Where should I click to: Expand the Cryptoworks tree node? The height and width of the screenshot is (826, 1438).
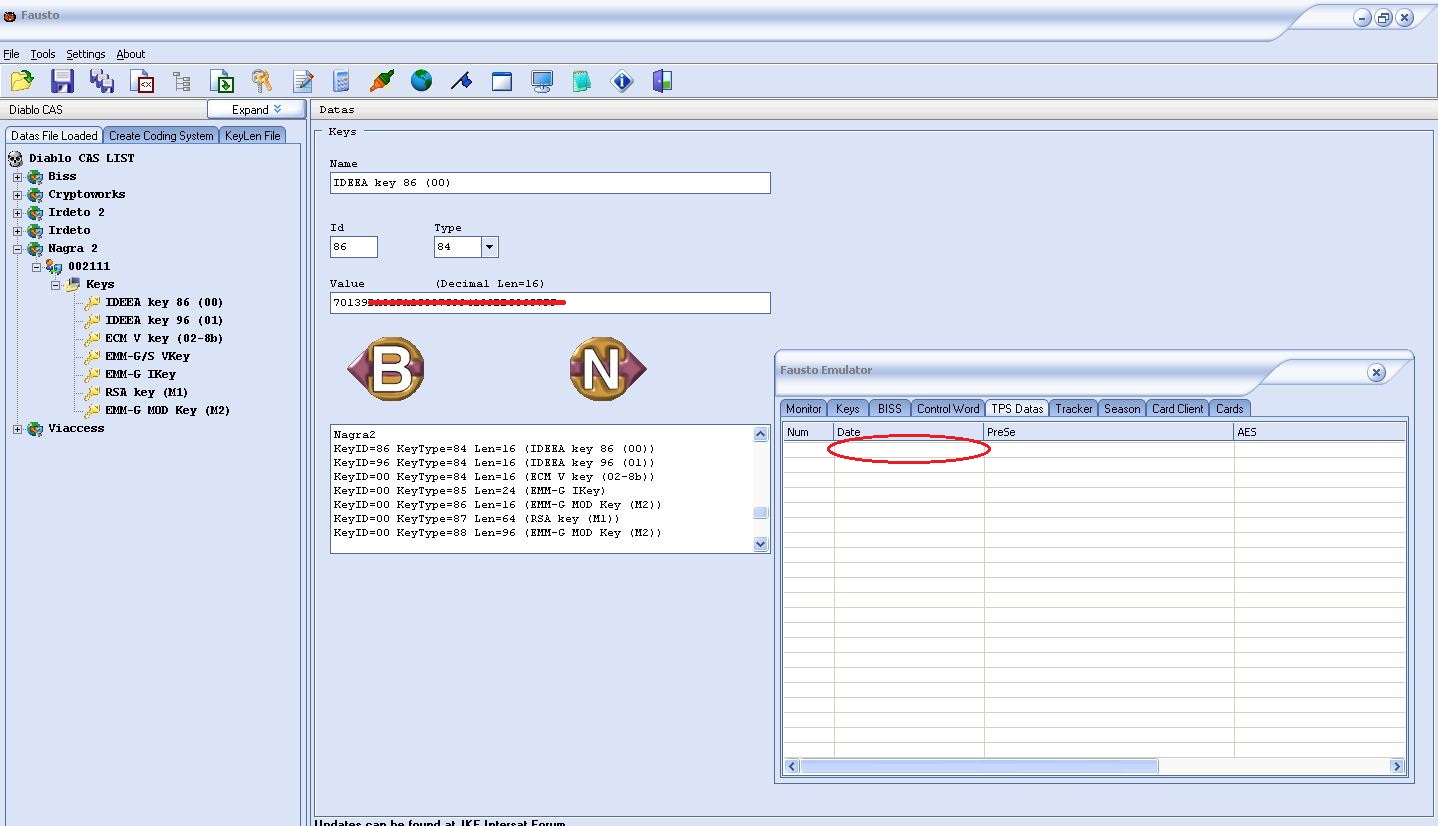(x=17, y=195)
